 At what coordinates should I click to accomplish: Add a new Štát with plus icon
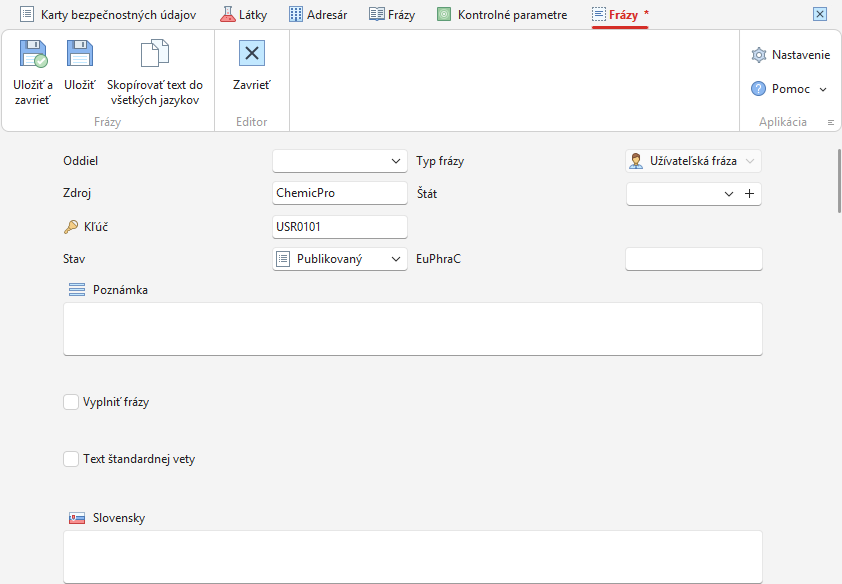[750, 194]
